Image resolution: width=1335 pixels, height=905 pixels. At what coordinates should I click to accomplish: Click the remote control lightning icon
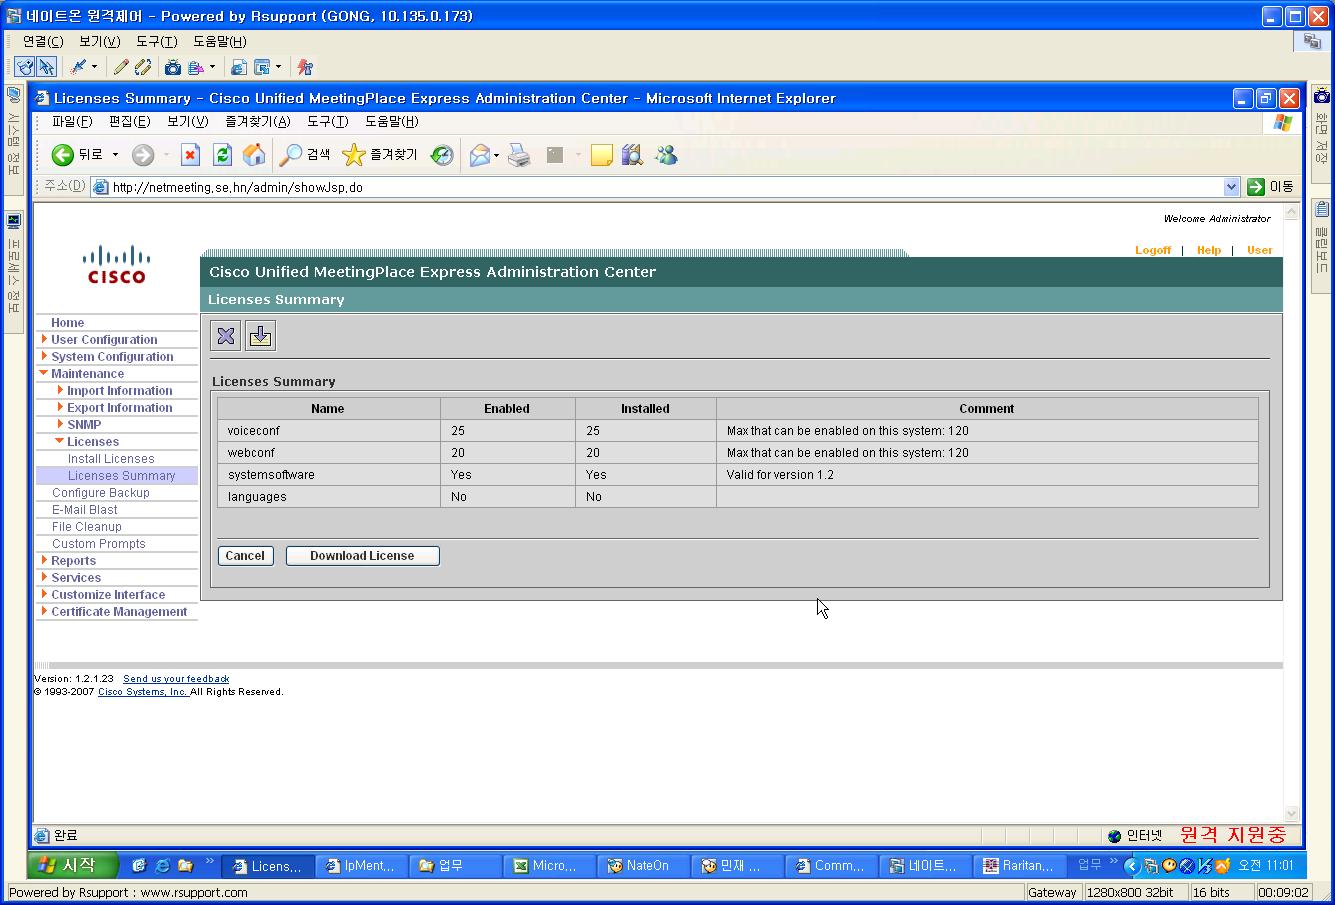tap(305, 67)
